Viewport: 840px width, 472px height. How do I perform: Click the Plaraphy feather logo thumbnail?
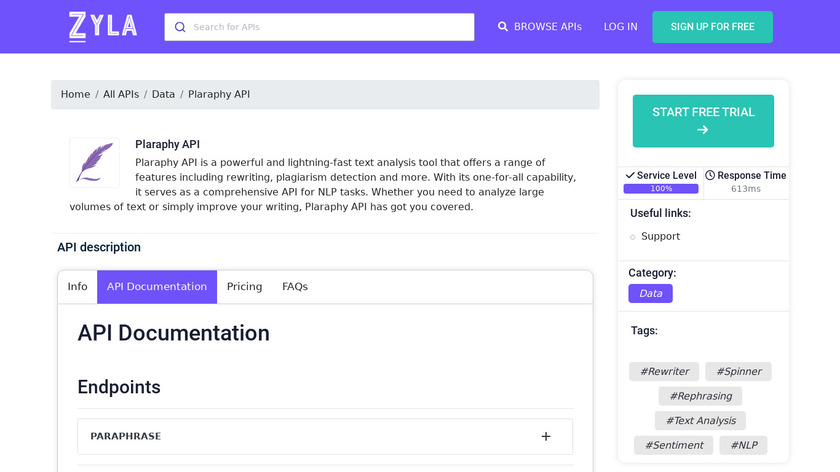point(94,163)
